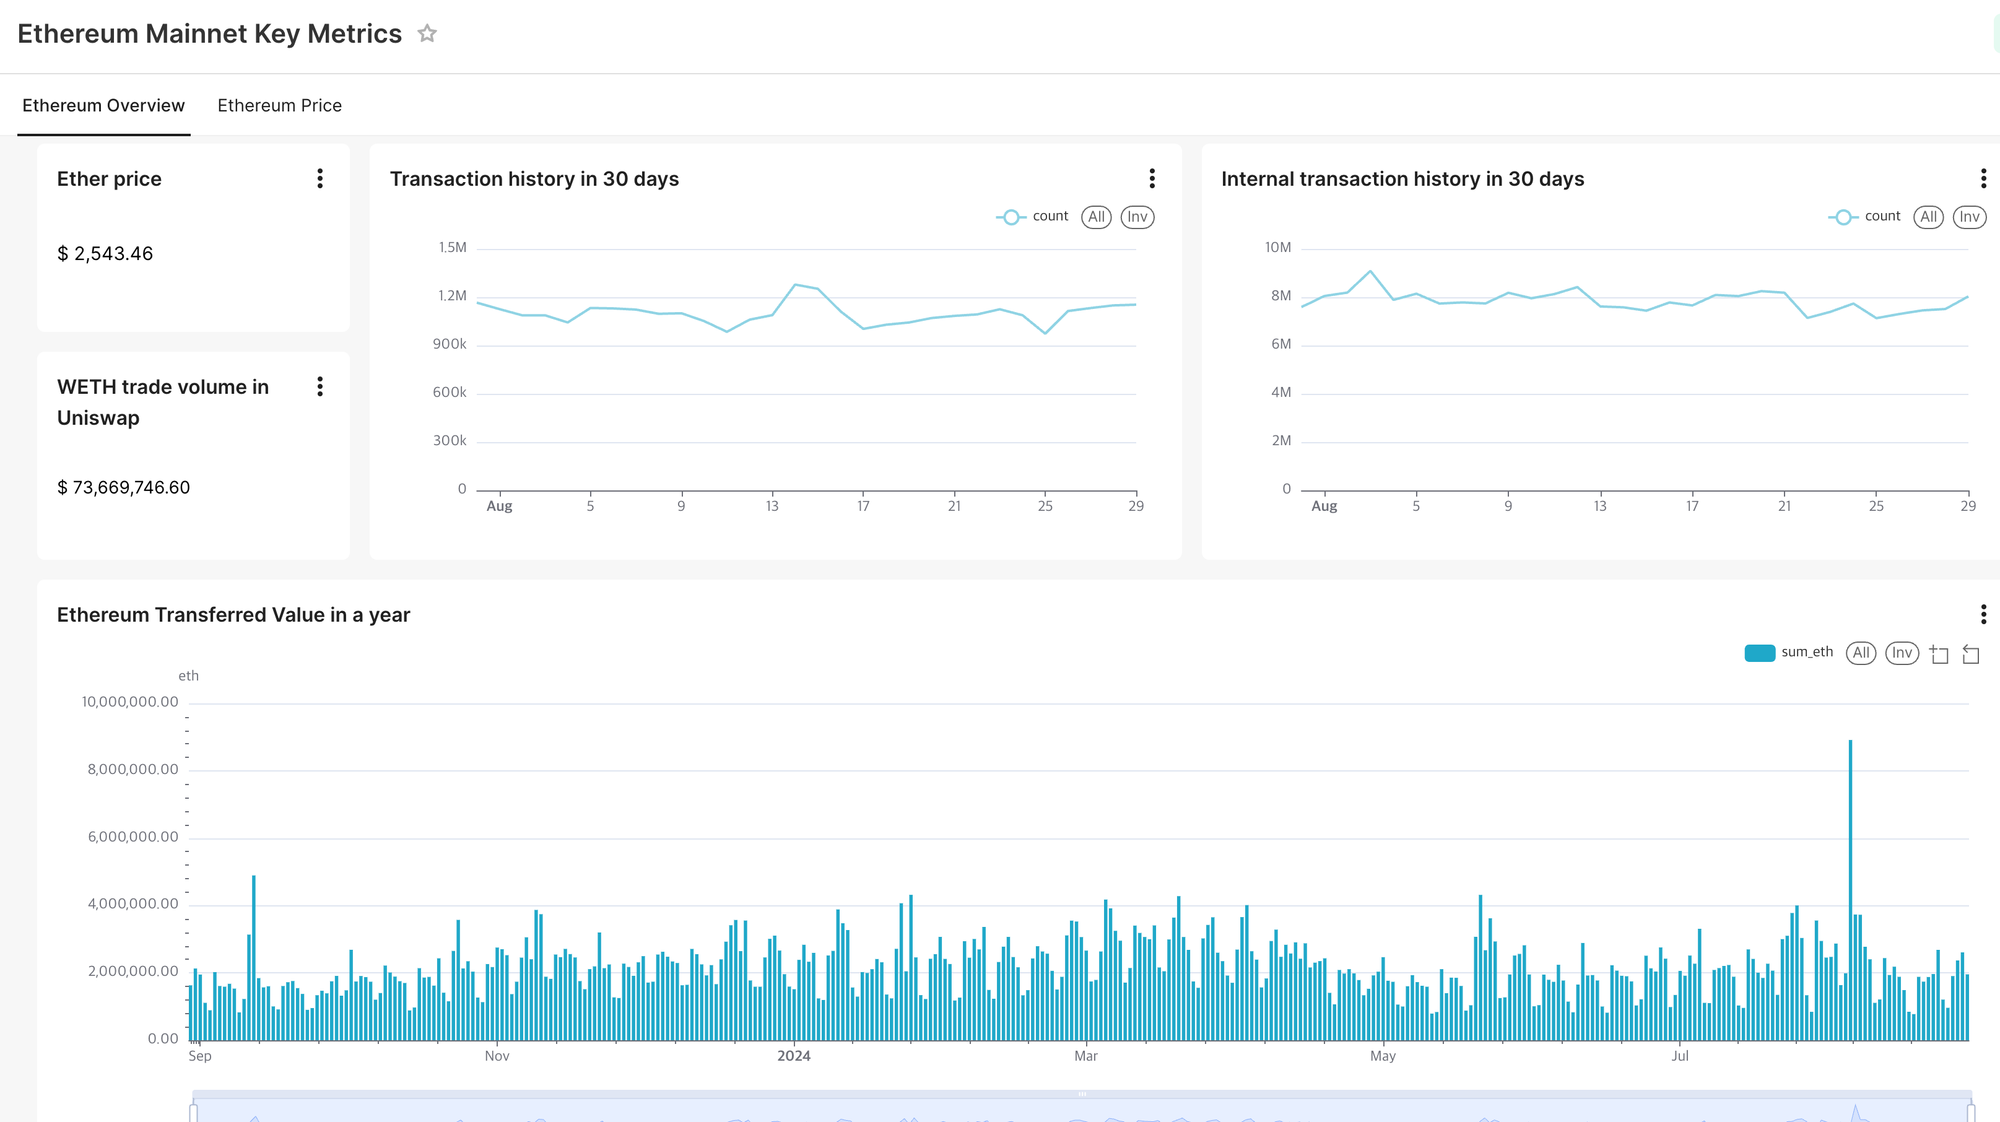
Task: Click the left handle of range slider
Action: pos(194,1111)
